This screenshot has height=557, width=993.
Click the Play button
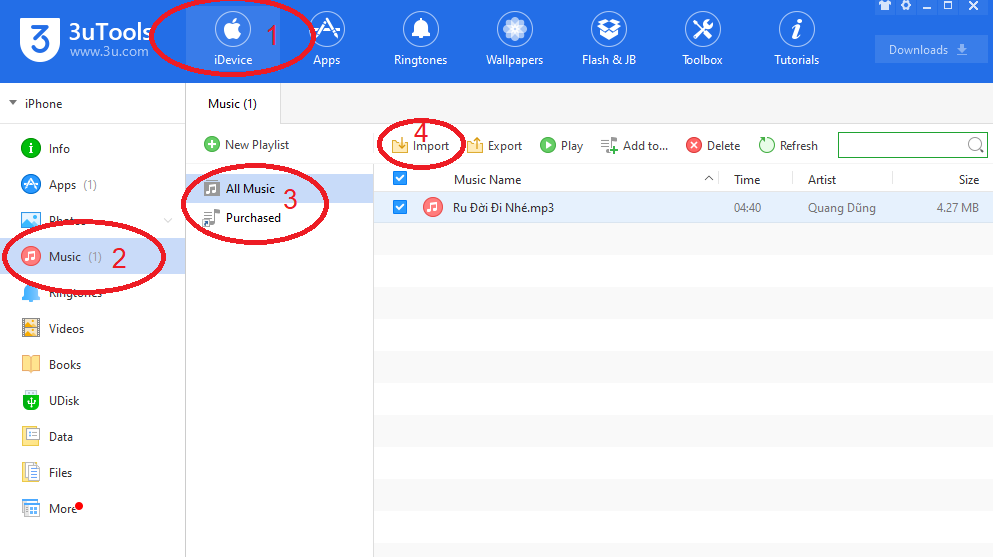click(x=562, y=146)
